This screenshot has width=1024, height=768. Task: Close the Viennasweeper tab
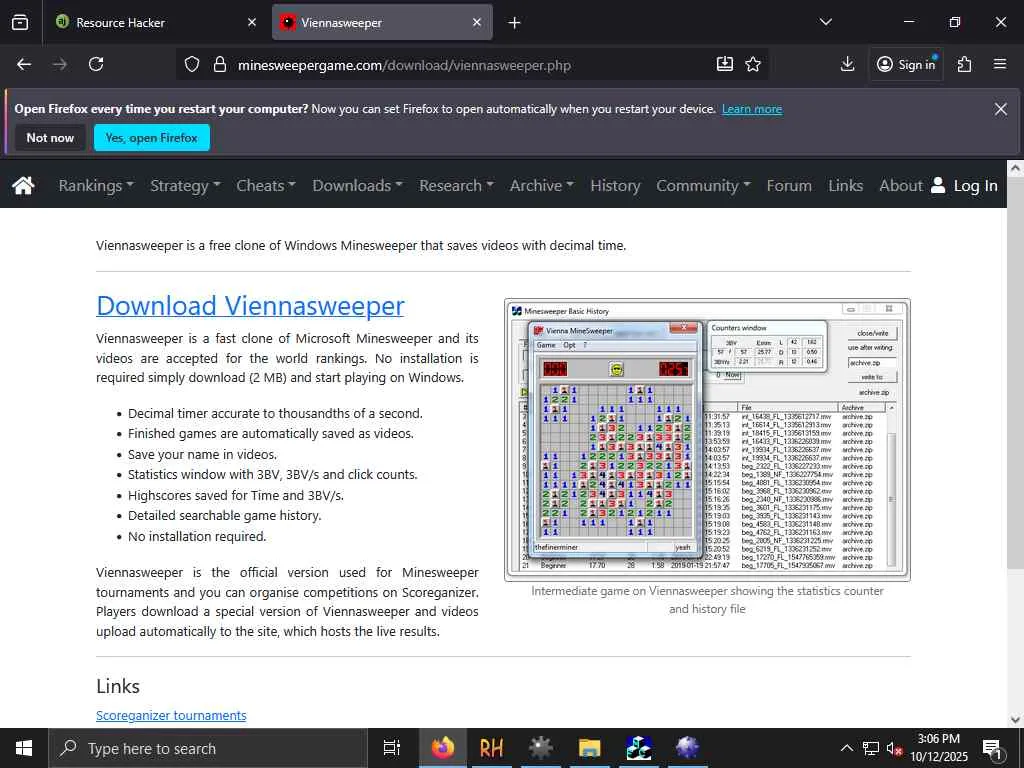click(477, 23)
